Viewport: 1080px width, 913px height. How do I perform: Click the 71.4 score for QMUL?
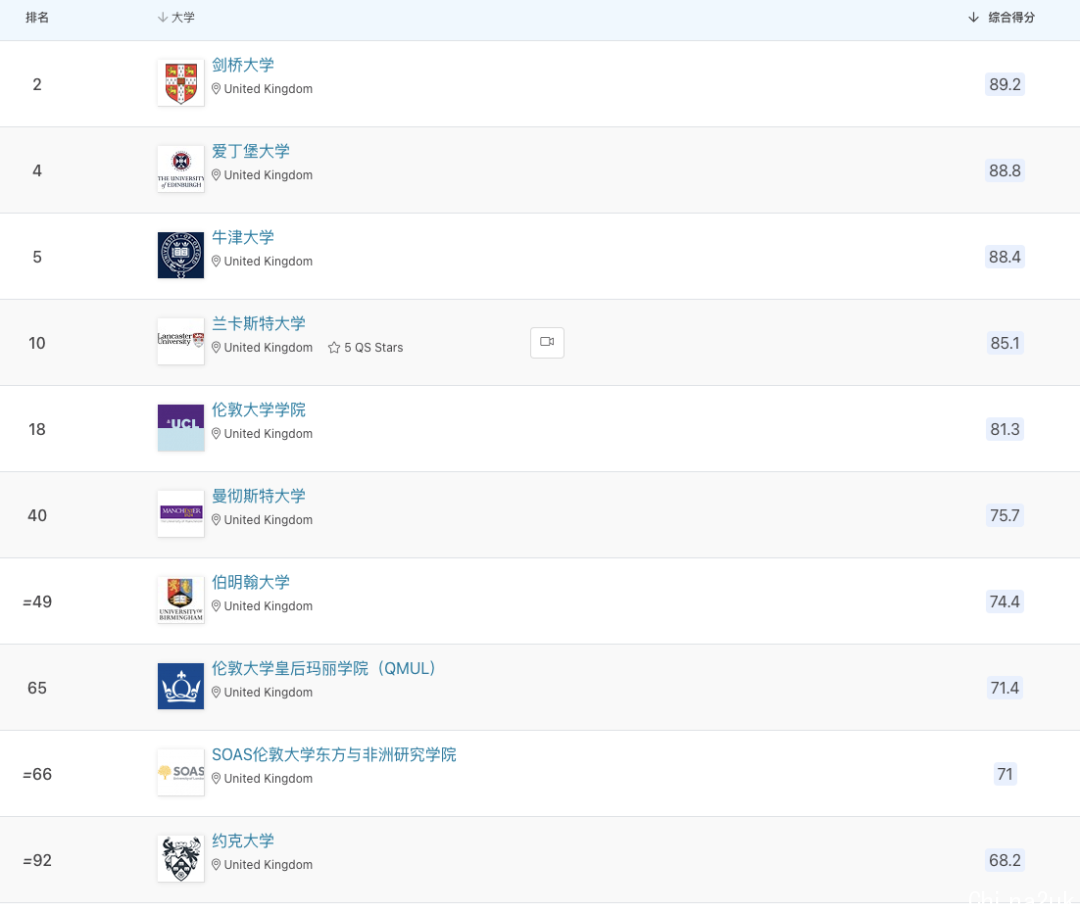[x=1005, y=688]
